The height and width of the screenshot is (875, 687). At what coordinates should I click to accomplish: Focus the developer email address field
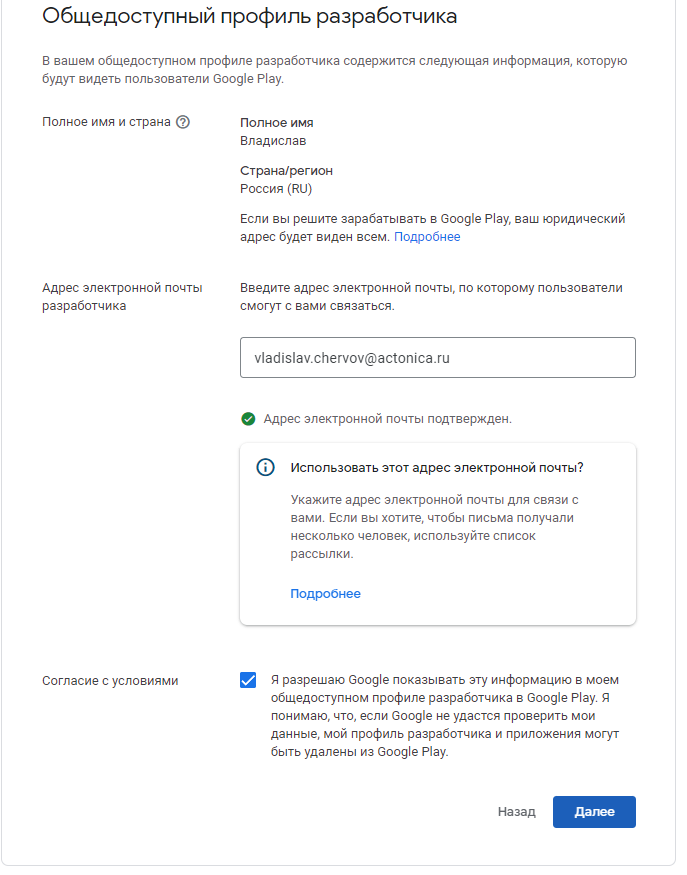point(438,357)
